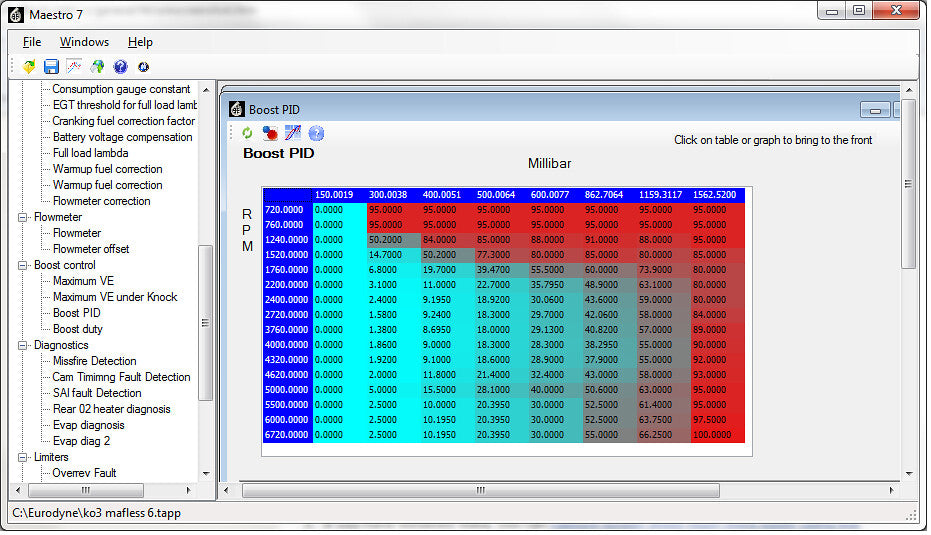Collapse the Diagnostics tree group
The width and height of the screenshot is (931, 535).
[x=23, y=346]
